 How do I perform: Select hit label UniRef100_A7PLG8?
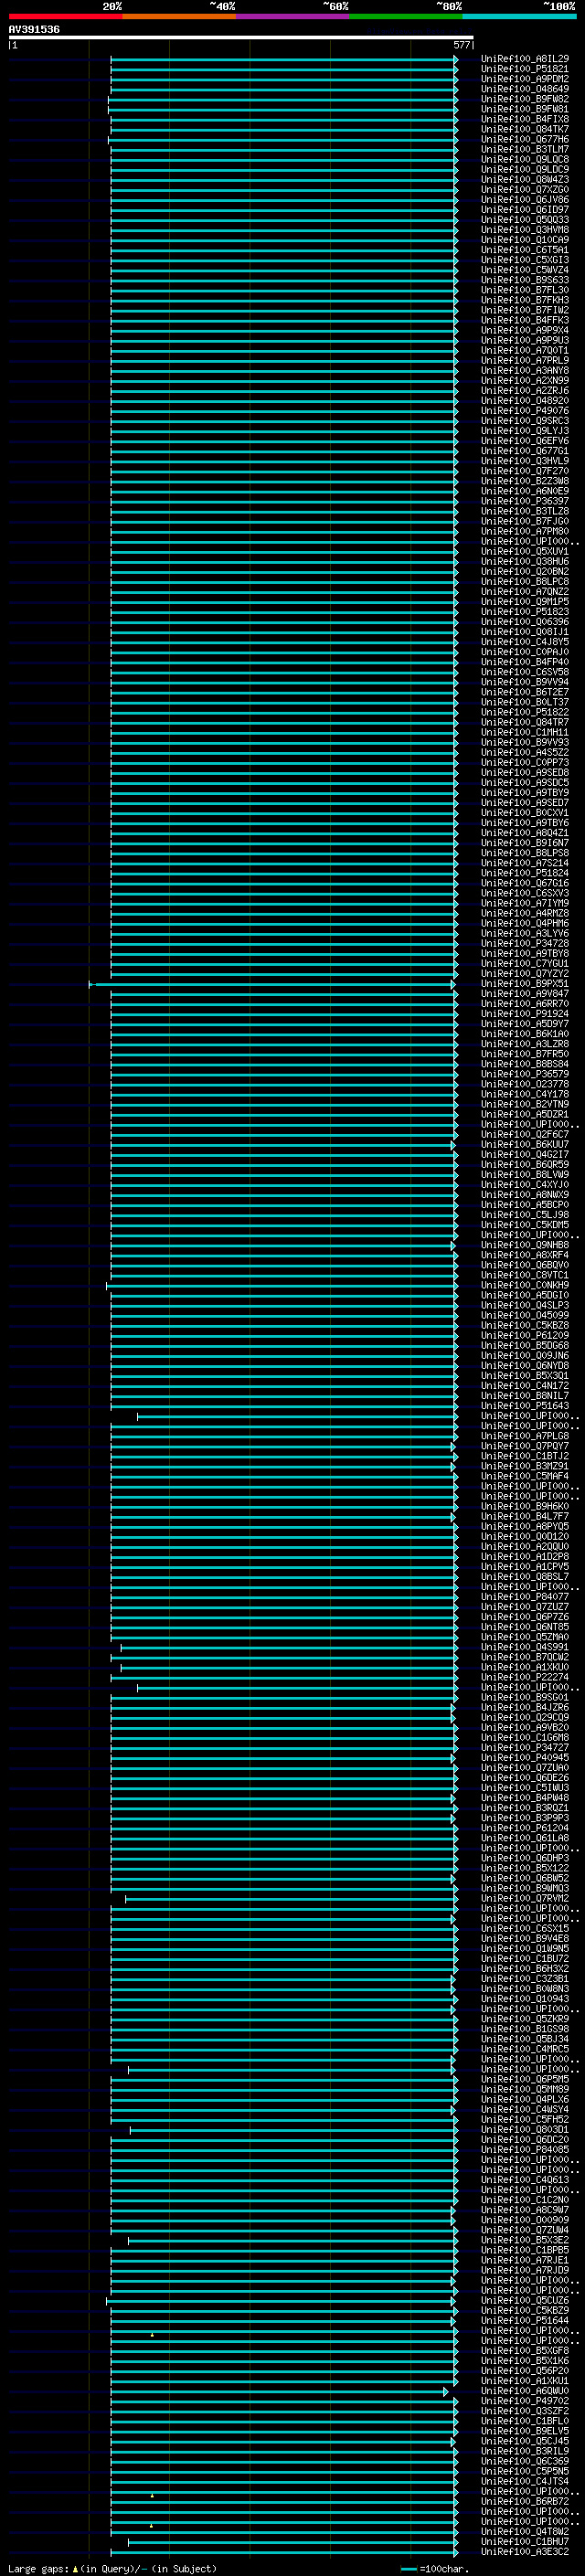(525, 1436)
